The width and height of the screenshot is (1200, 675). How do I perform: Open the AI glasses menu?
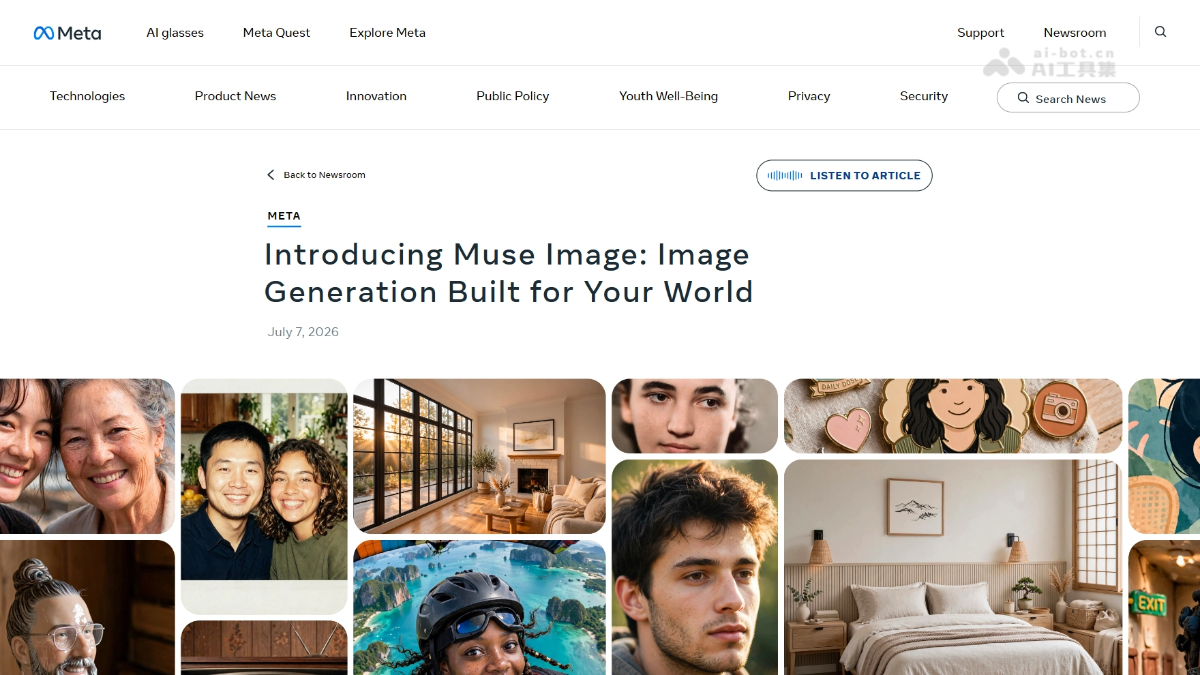coord(175,33)
